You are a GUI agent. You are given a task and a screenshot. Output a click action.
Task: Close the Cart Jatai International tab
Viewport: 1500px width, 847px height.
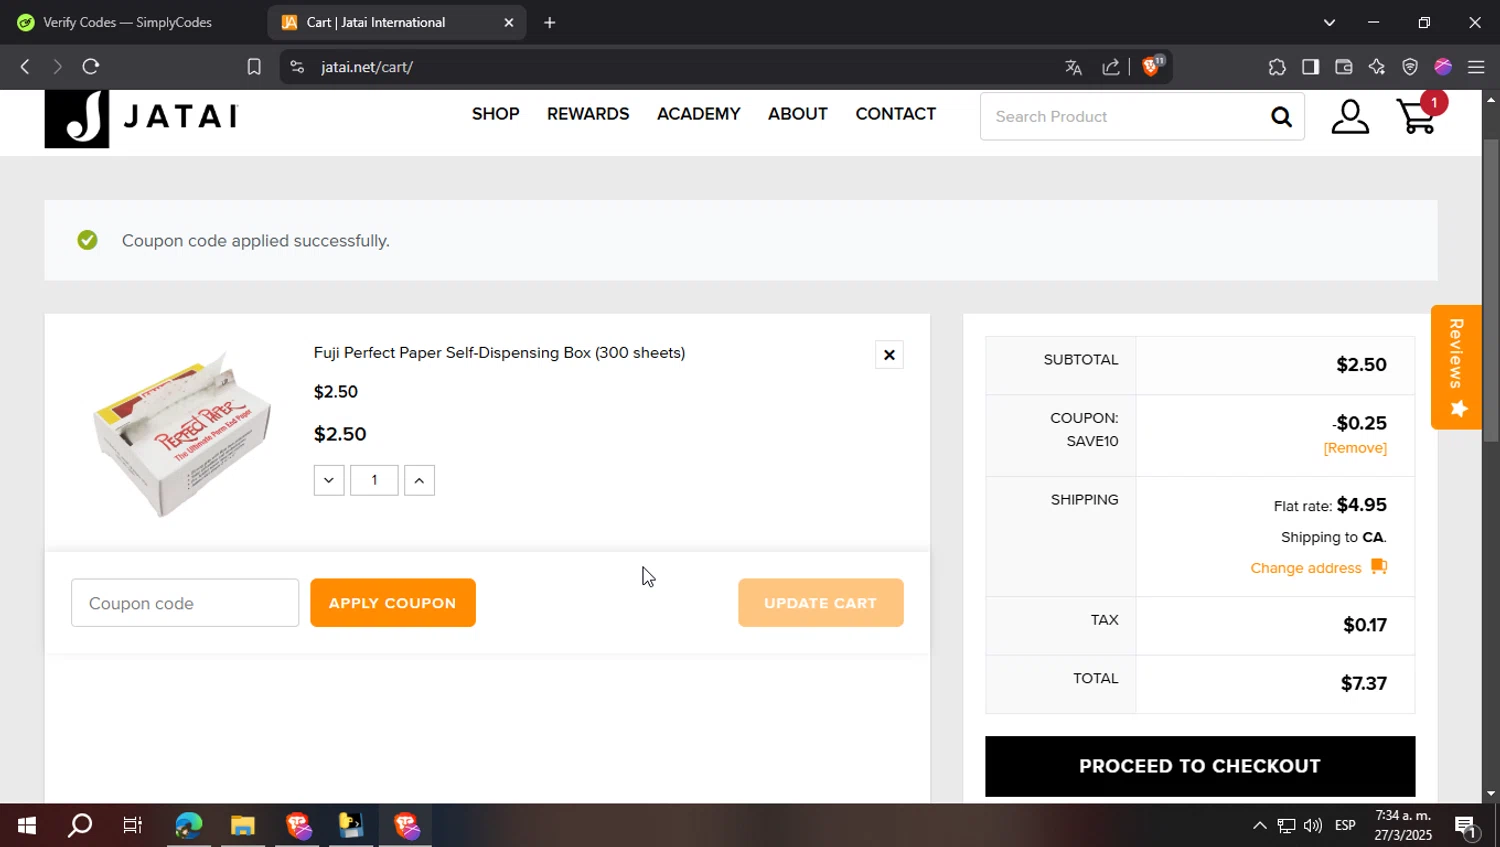pyautogui.click(x=508, y=22)
